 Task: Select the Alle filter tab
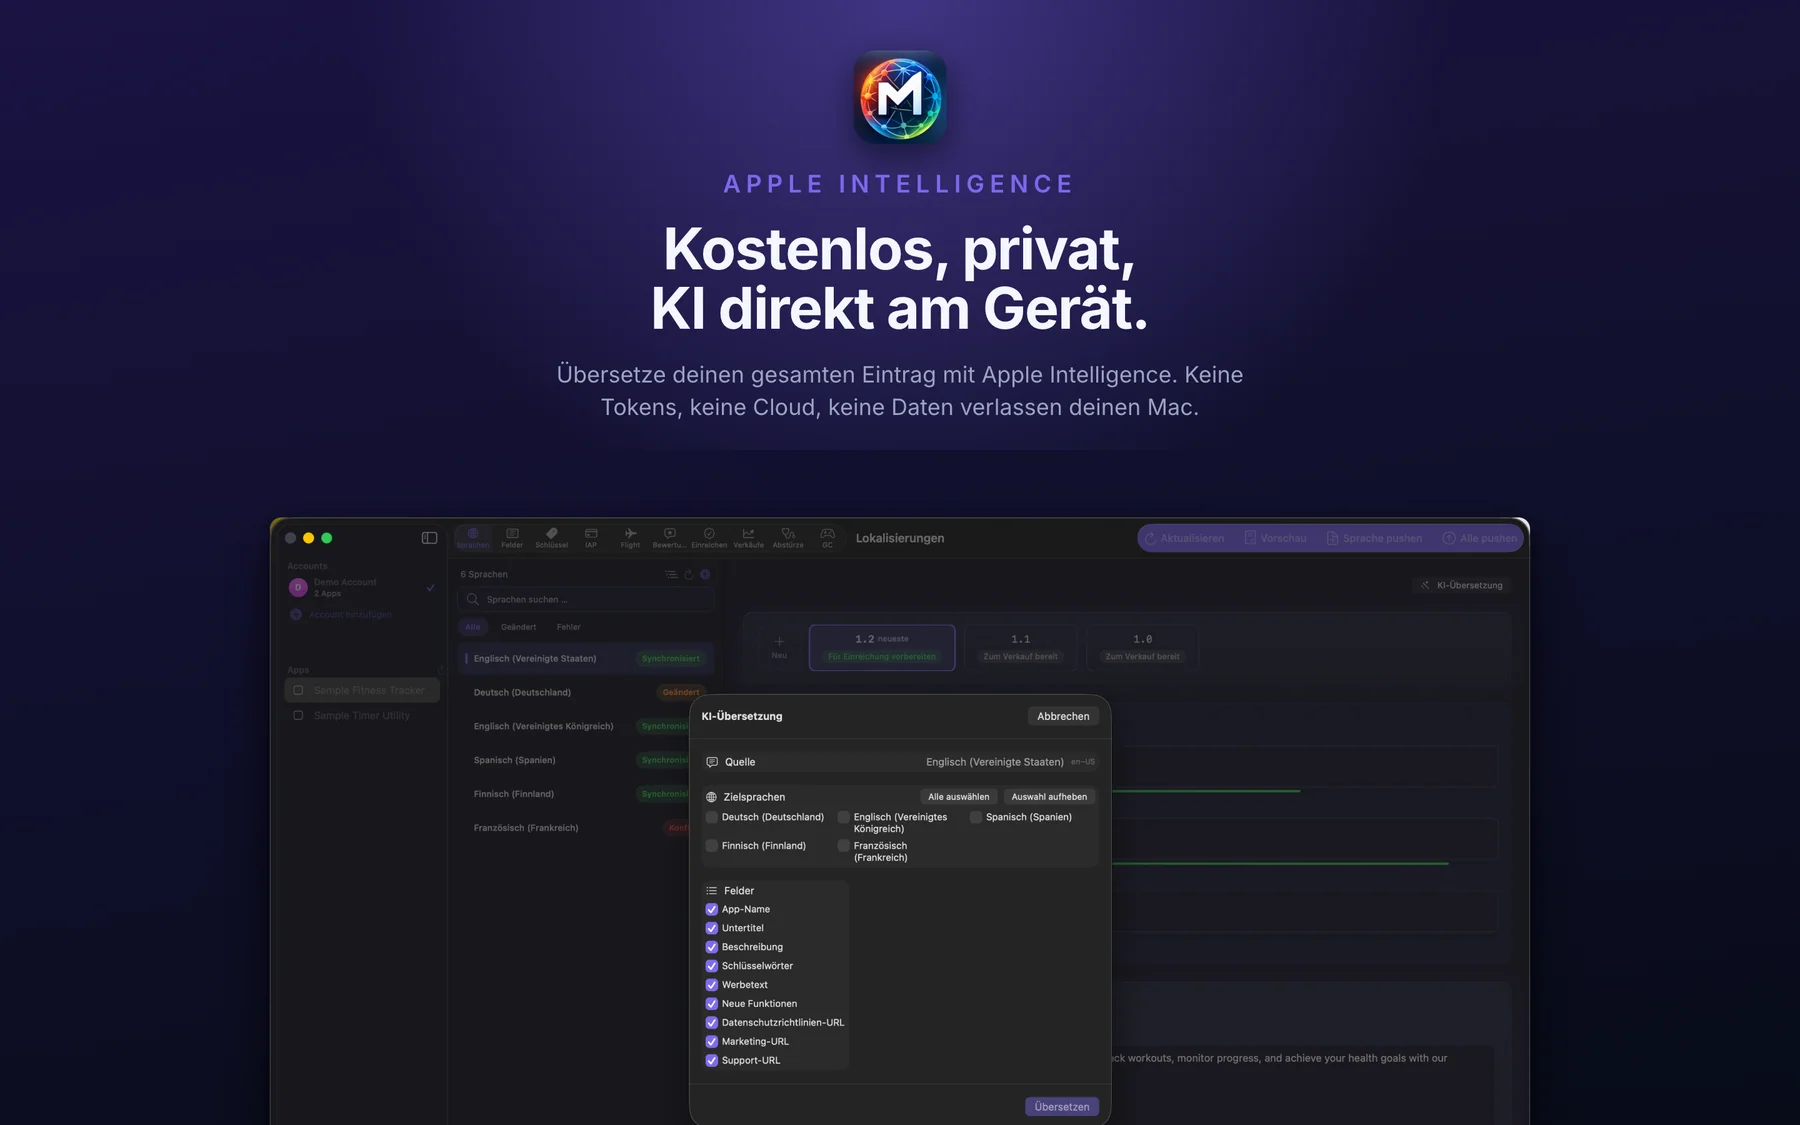473,627
